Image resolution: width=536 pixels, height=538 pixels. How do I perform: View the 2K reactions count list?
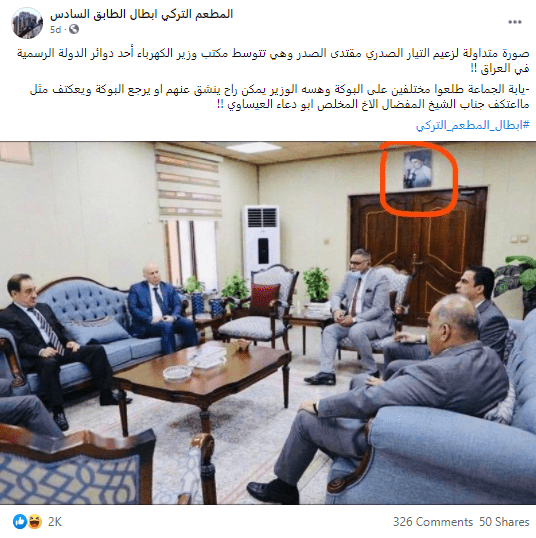coord(55,522)
